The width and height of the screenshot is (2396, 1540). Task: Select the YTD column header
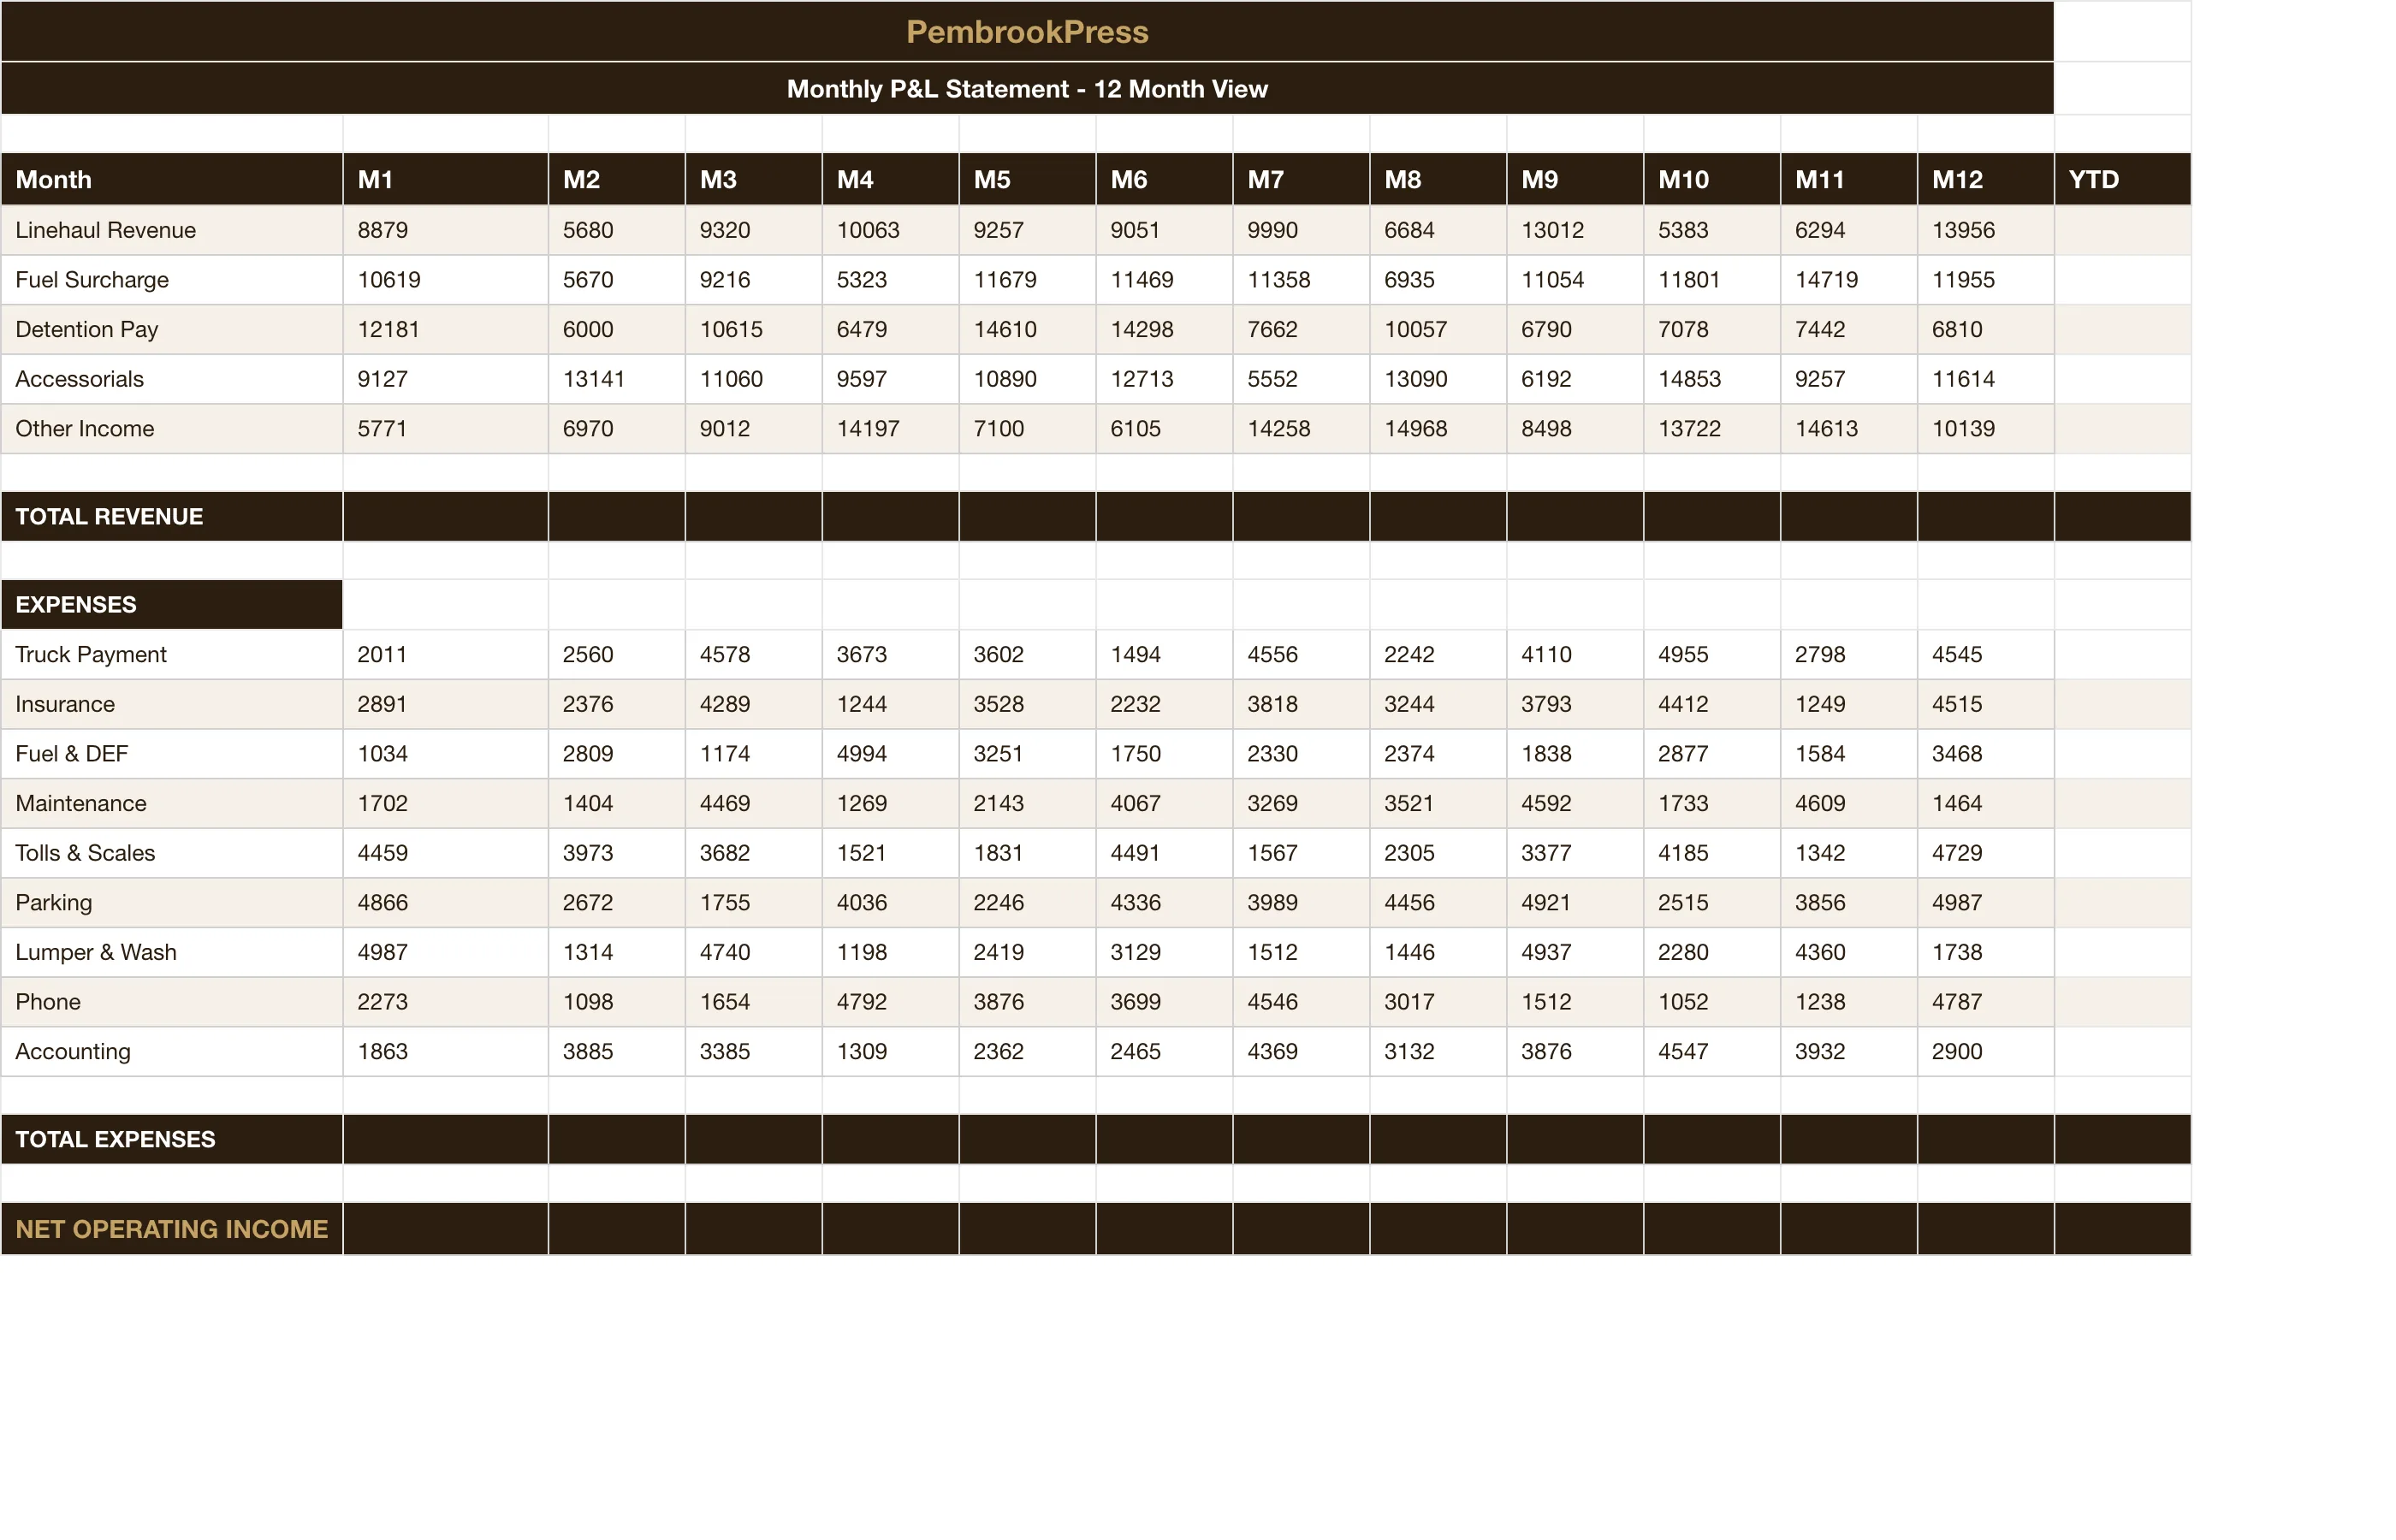pos(2122,179)
